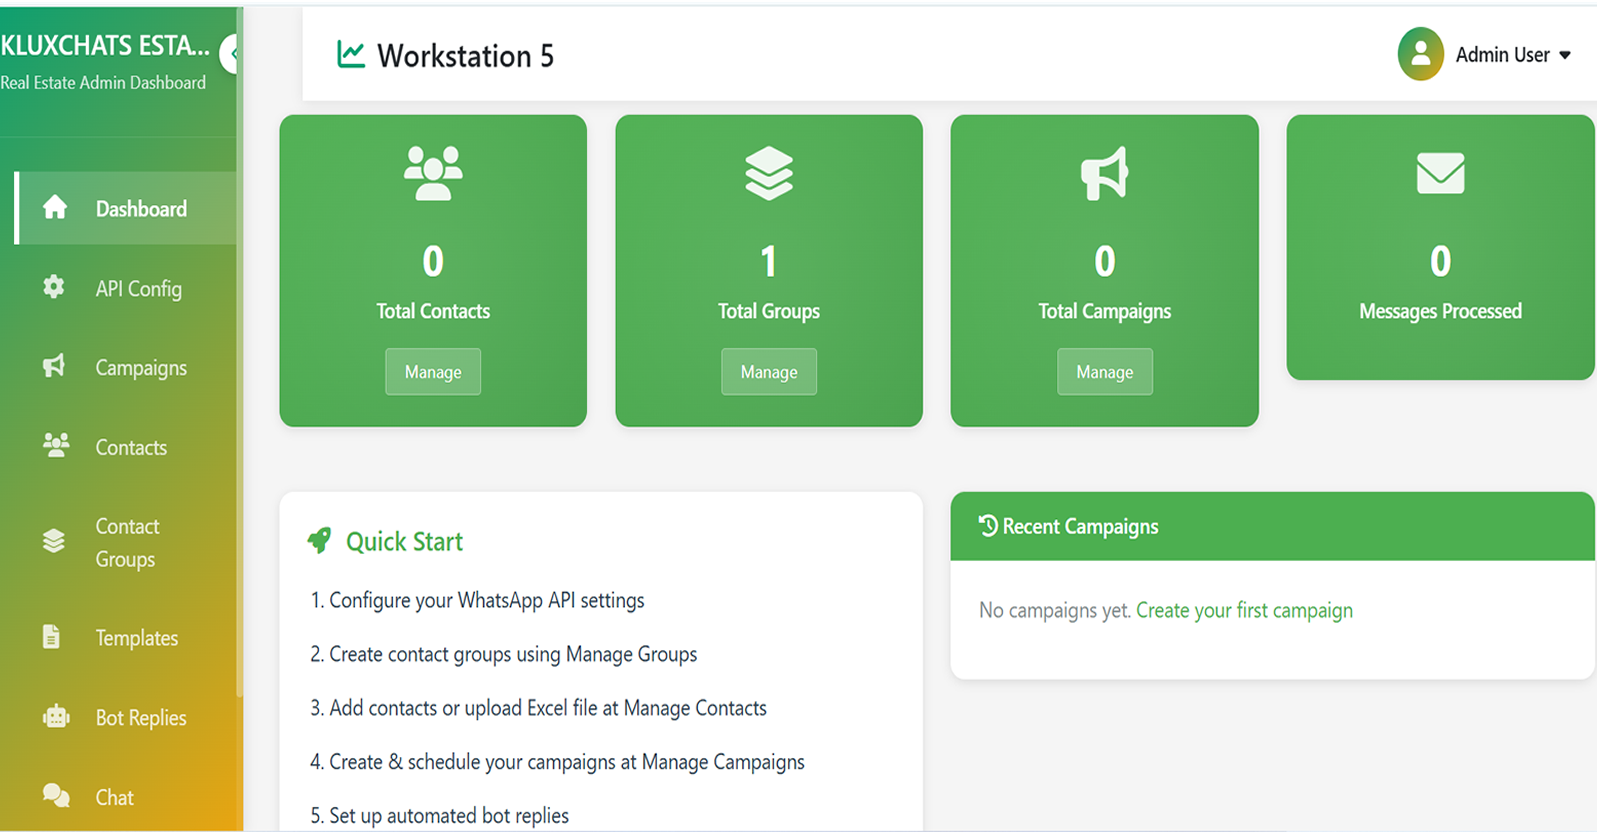Viewport: 1597px width, 834px height.
Task: Open the Admin User dropdown arrow
Action: 1565,55
